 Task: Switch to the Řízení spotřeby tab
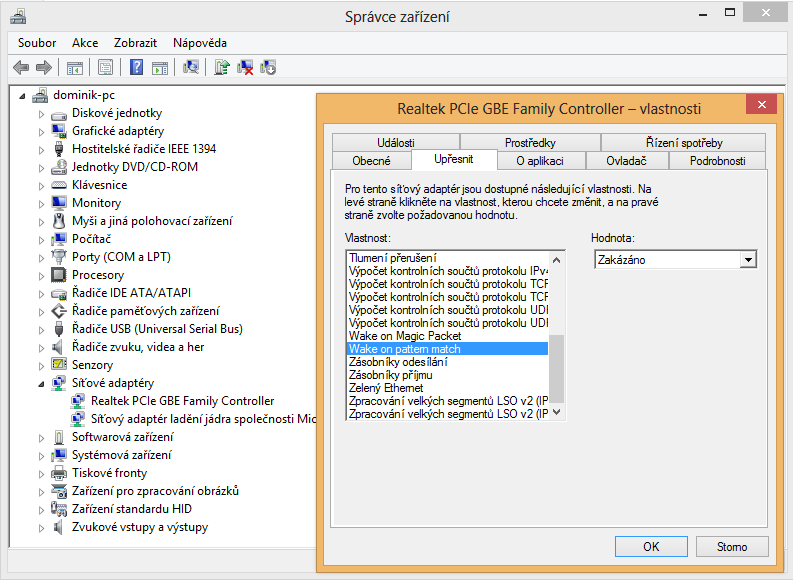tap(684, 143)
